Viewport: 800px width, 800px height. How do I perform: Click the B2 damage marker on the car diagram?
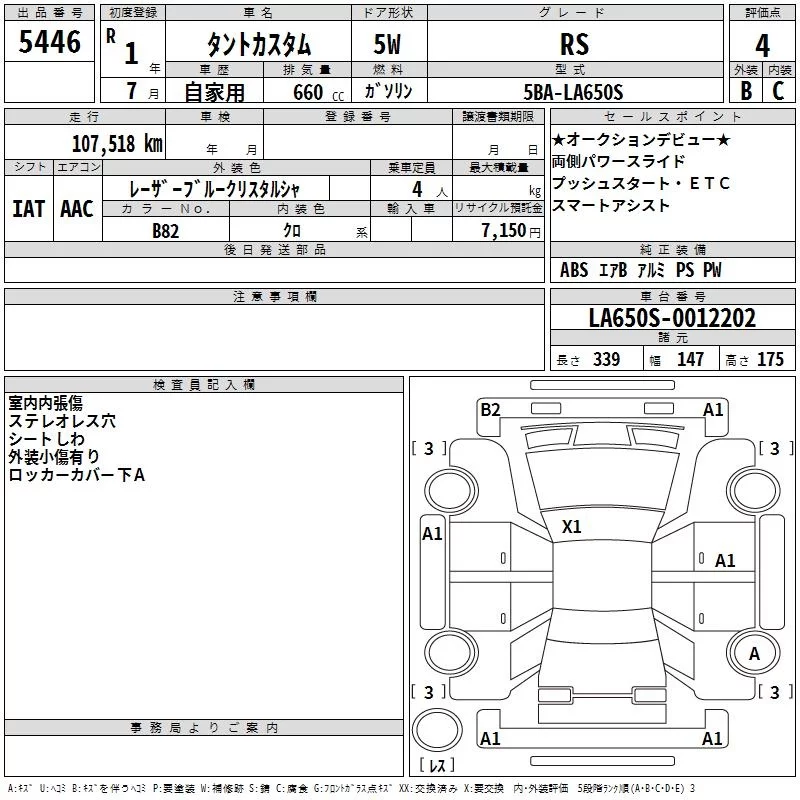490,408
